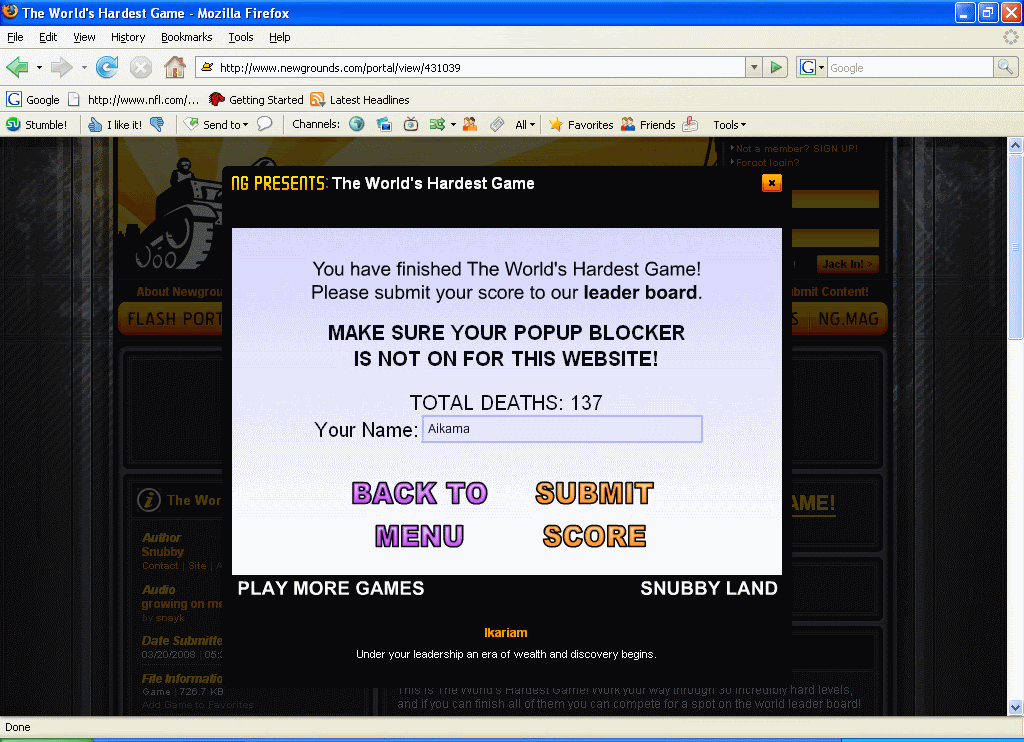
Task: Click the green Go arrow beside the URL
Action: 776,67
